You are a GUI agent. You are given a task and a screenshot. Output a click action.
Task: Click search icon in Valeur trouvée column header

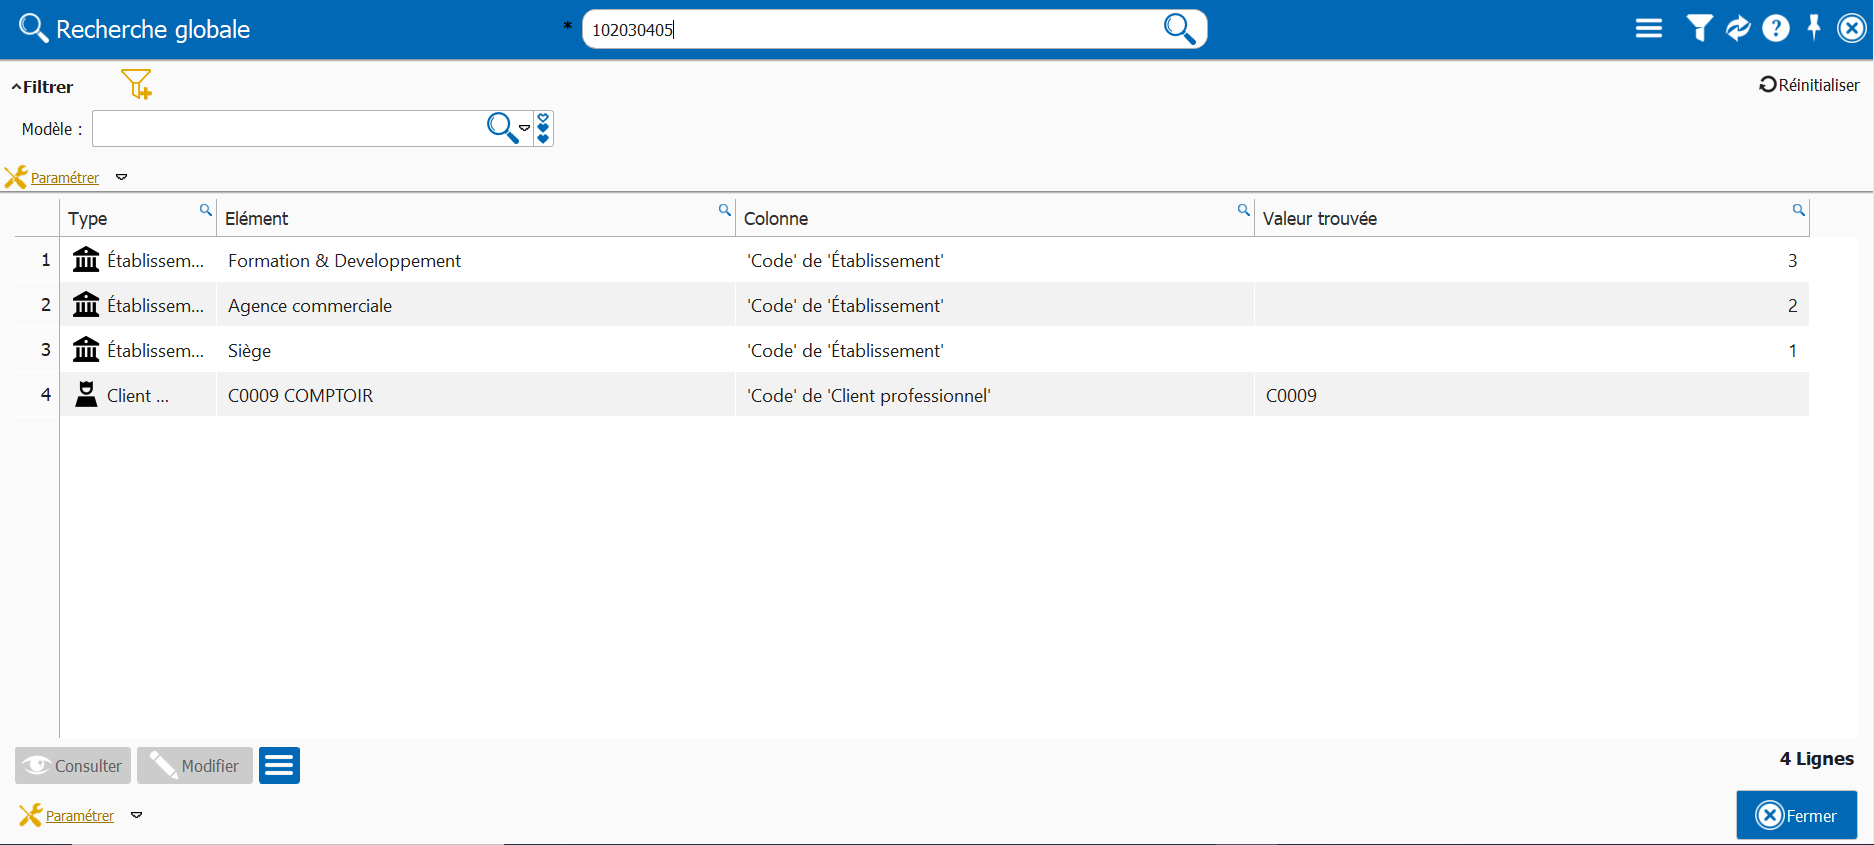point(1798,210)
